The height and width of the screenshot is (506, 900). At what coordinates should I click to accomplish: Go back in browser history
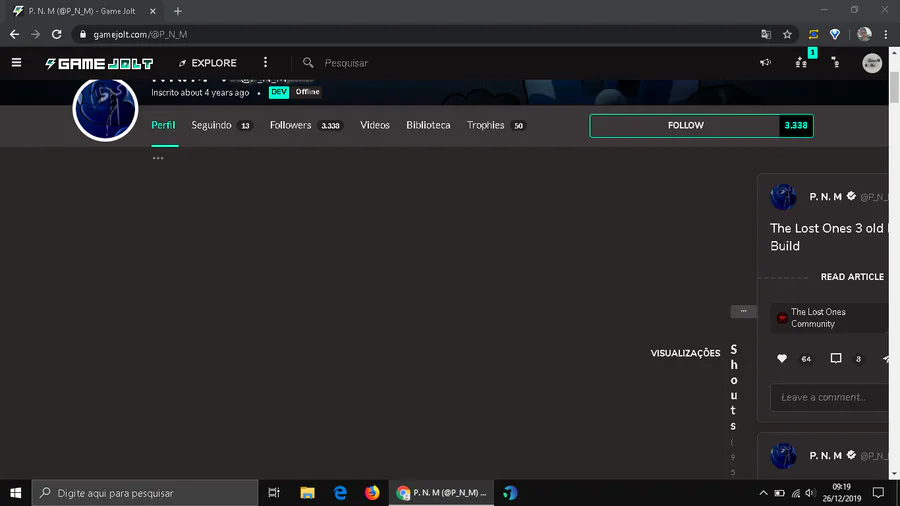pos(14,34)
